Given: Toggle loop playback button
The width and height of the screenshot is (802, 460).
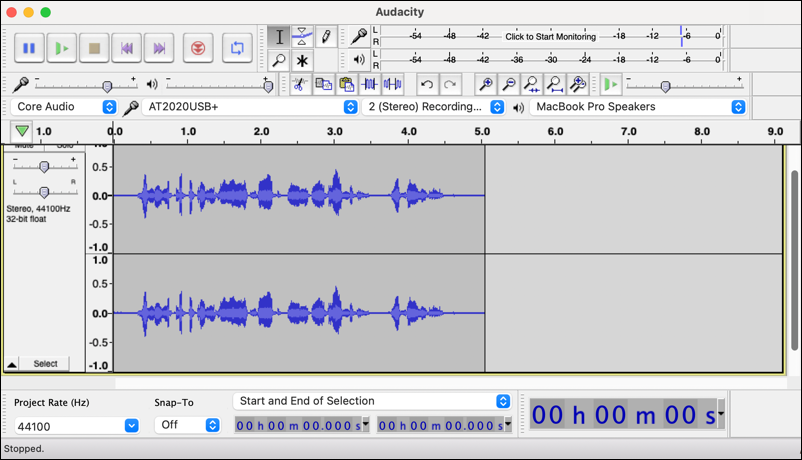Looking at the screenshot, I should (x=237, y=47).
